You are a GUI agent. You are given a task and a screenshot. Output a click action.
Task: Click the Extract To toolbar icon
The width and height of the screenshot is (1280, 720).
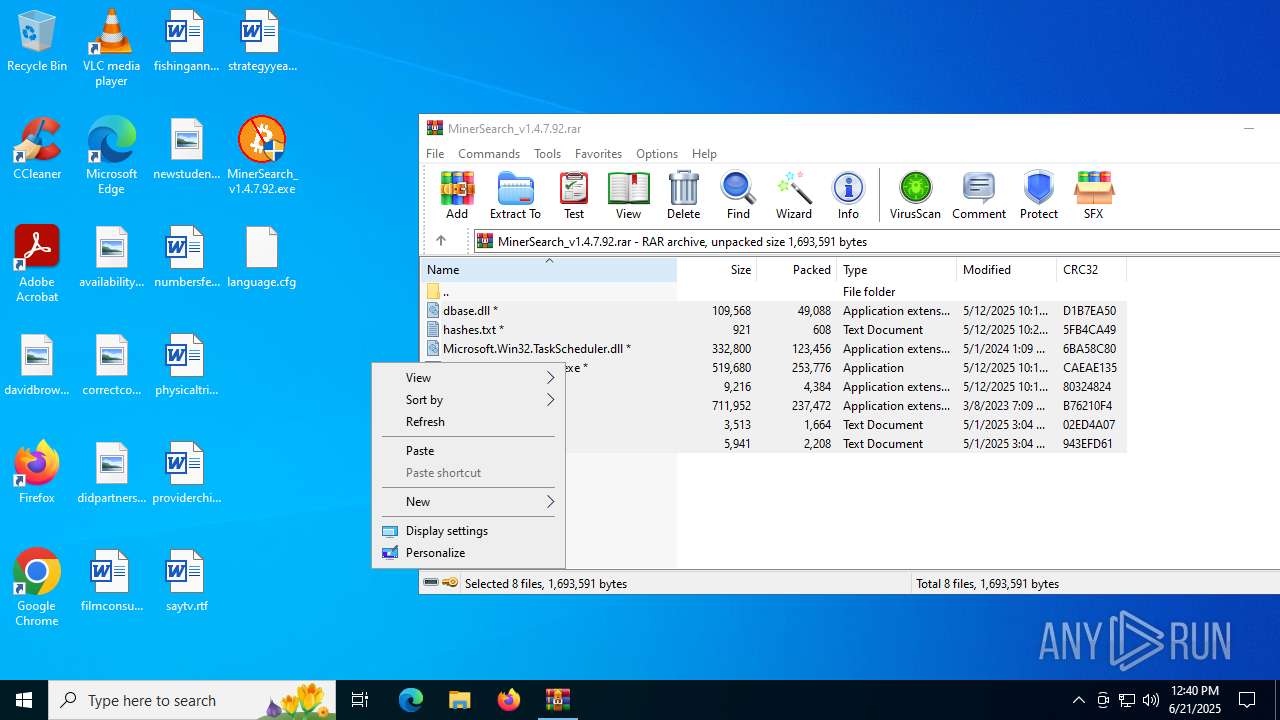pos(515,195)
